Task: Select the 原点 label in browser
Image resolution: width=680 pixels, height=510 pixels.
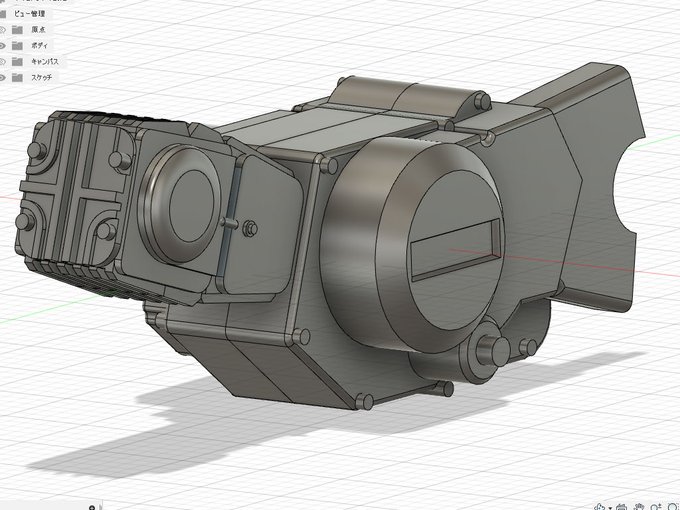Action: [38, 30]
